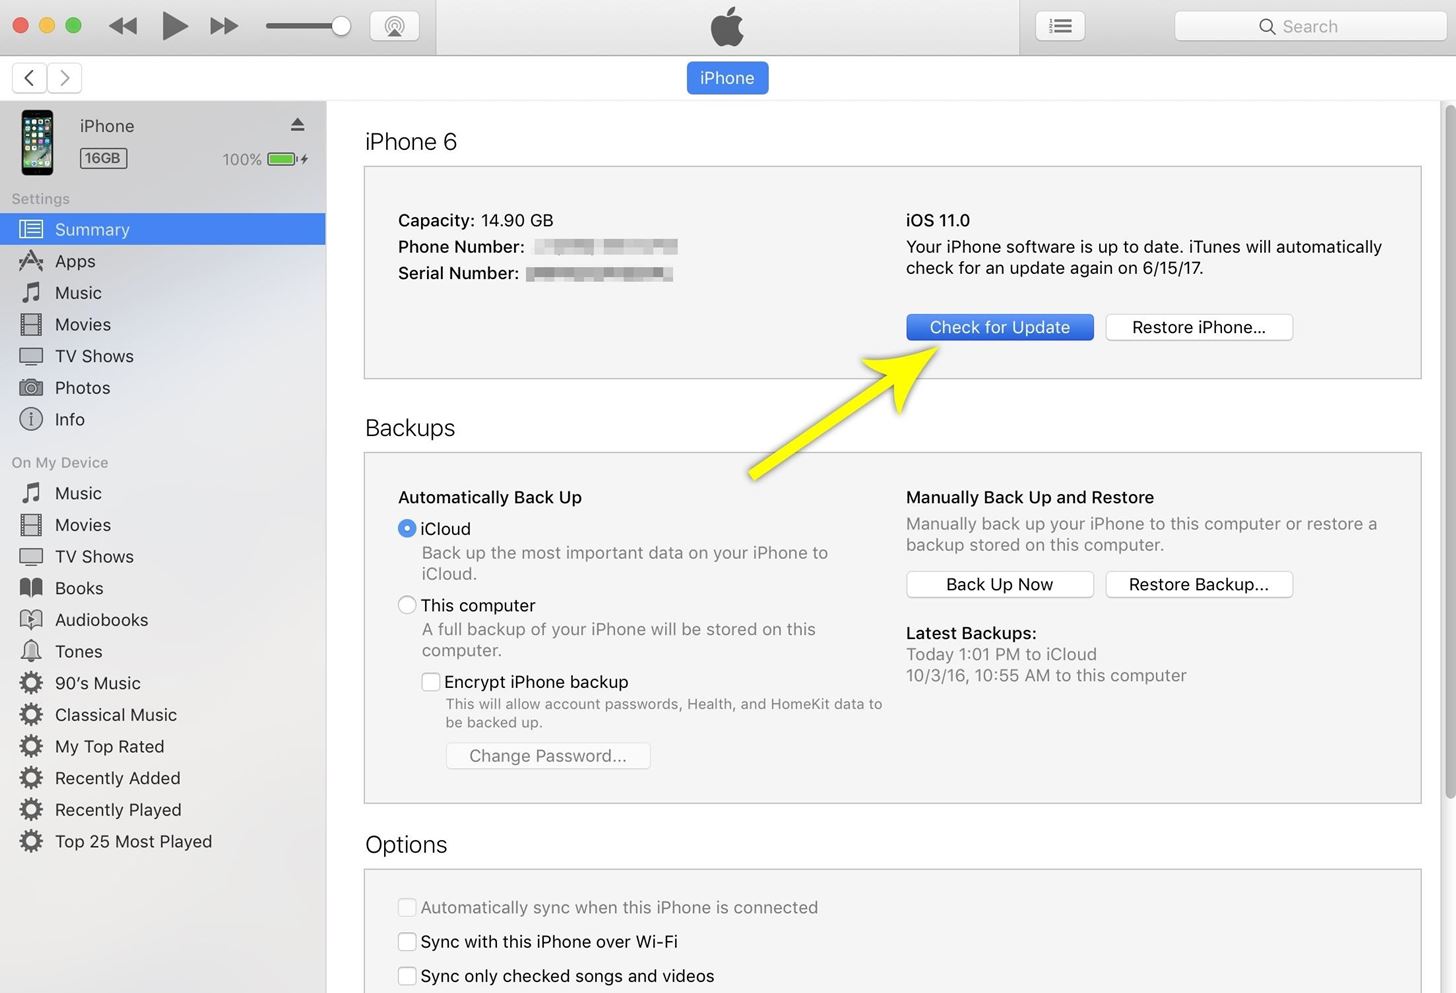The height and width of the screenshot is (993, 1456).
Task: Eject the iPhone from the sidebar
Action: tap(297, 125)
